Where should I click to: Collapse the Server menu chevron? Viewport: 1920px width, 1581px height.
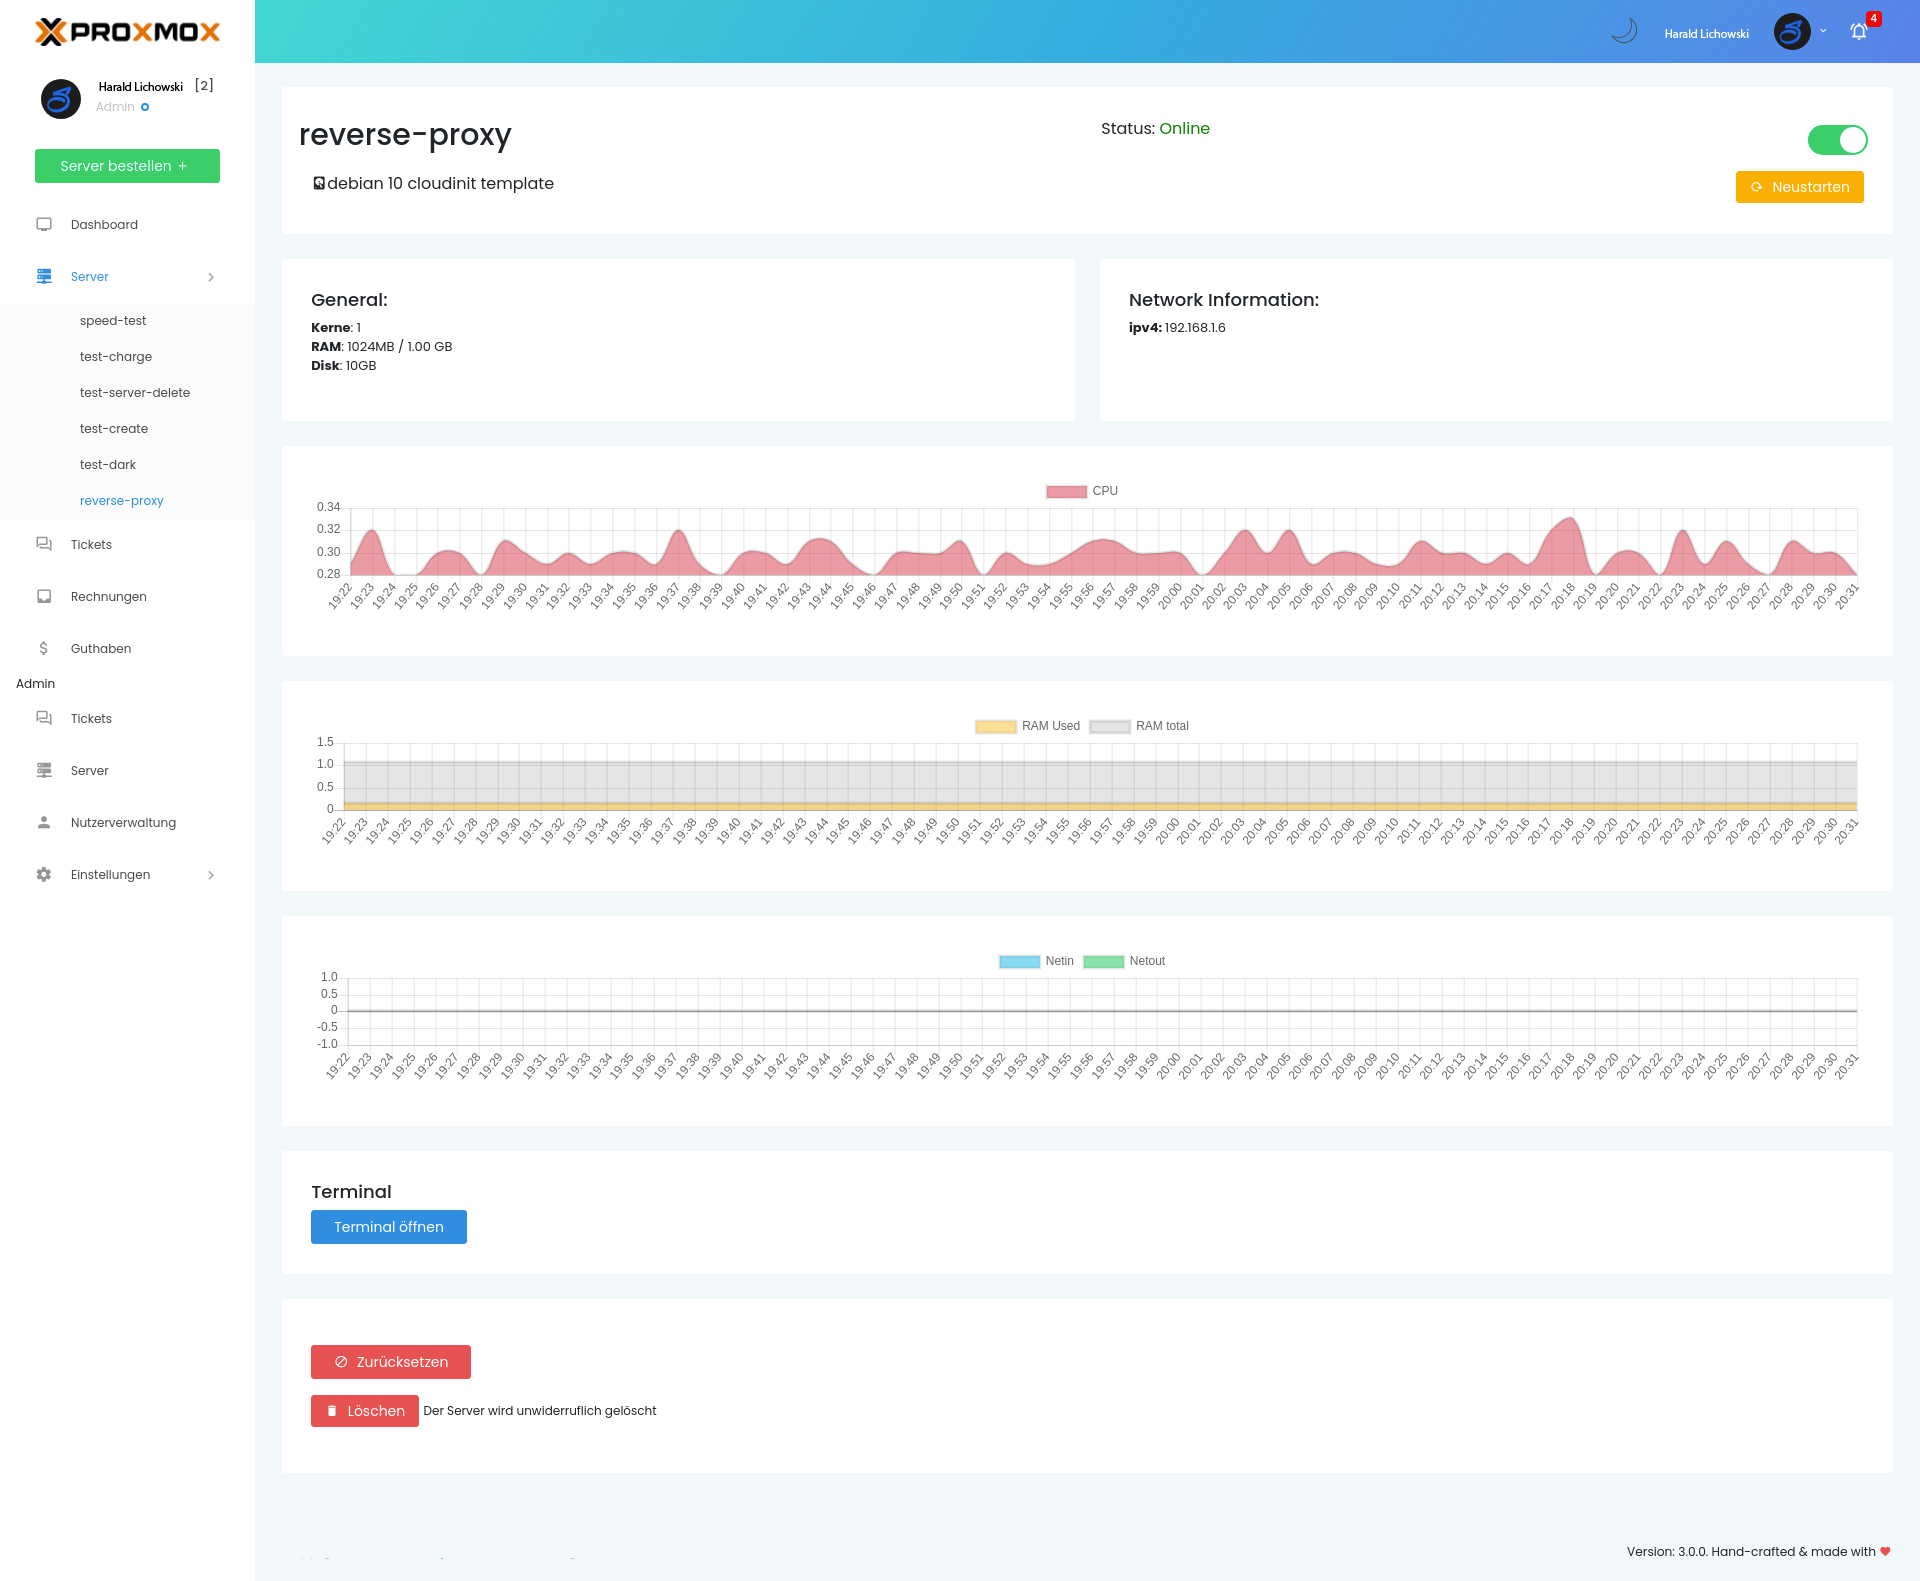click(211, 277)
